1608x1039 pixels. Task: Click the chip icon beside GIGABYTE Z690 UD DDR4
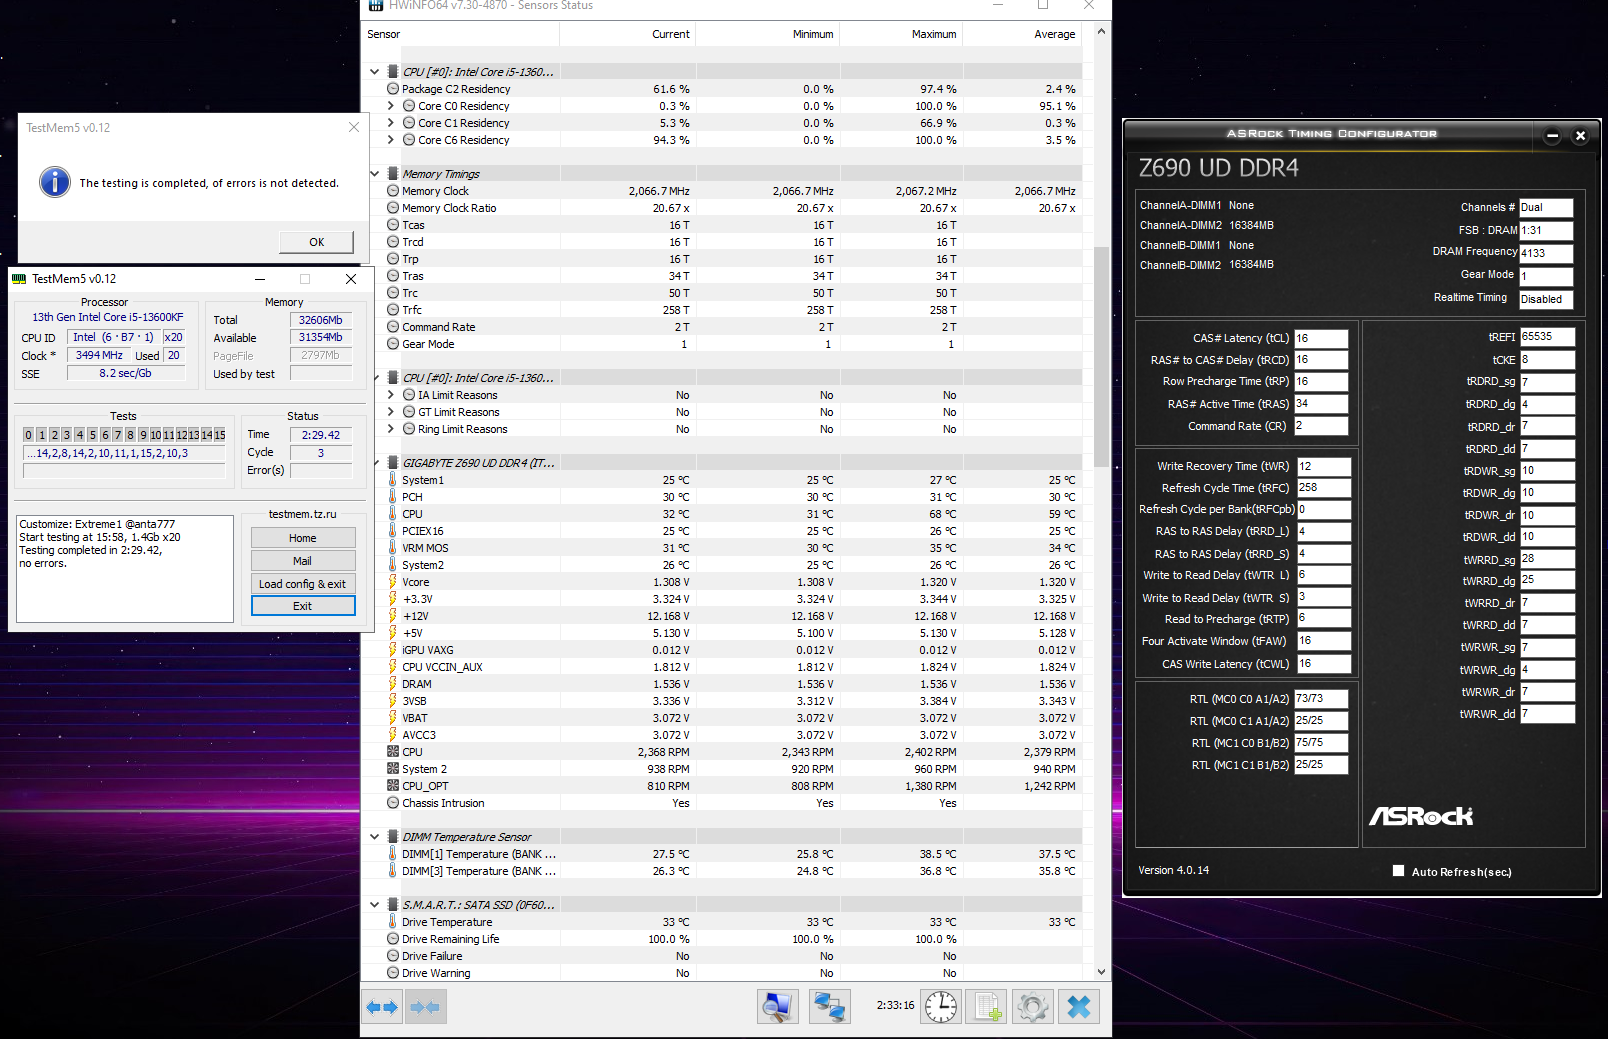393,463
